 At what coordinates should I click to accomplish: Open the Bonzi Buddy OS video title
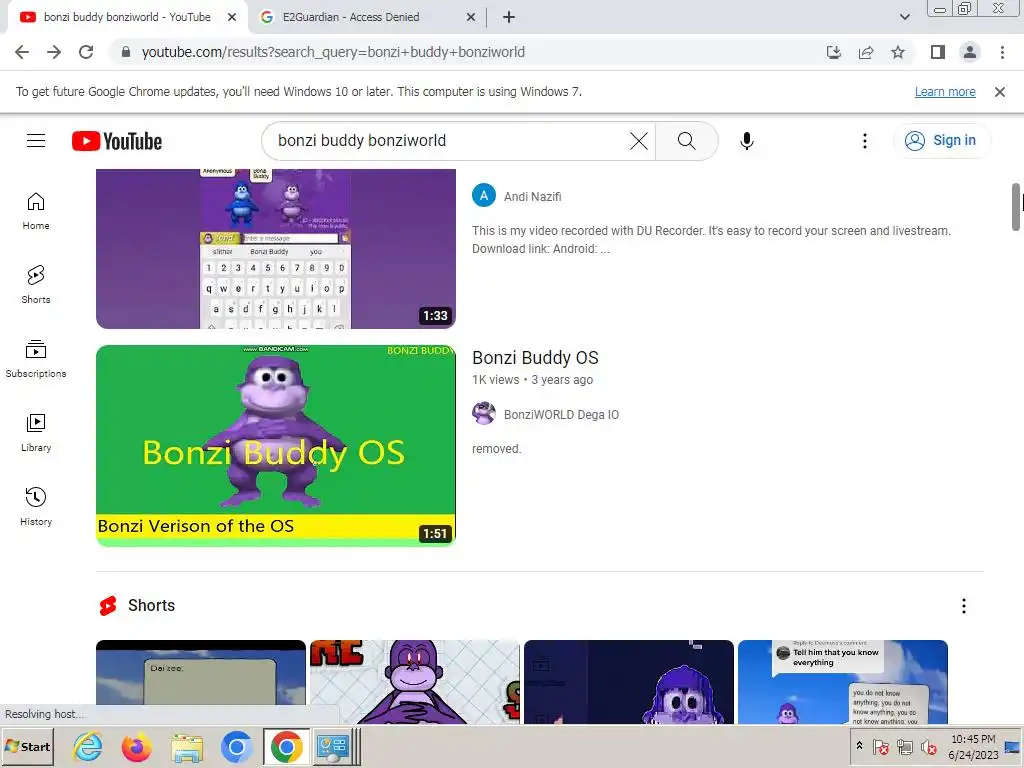(x=535, y=358)
